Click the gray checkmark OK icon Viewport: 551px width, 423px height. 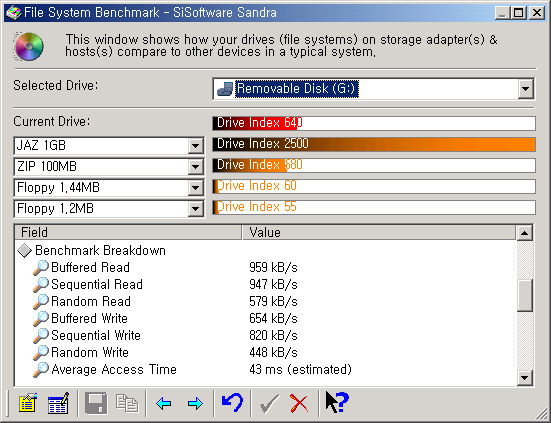(270, 403)
